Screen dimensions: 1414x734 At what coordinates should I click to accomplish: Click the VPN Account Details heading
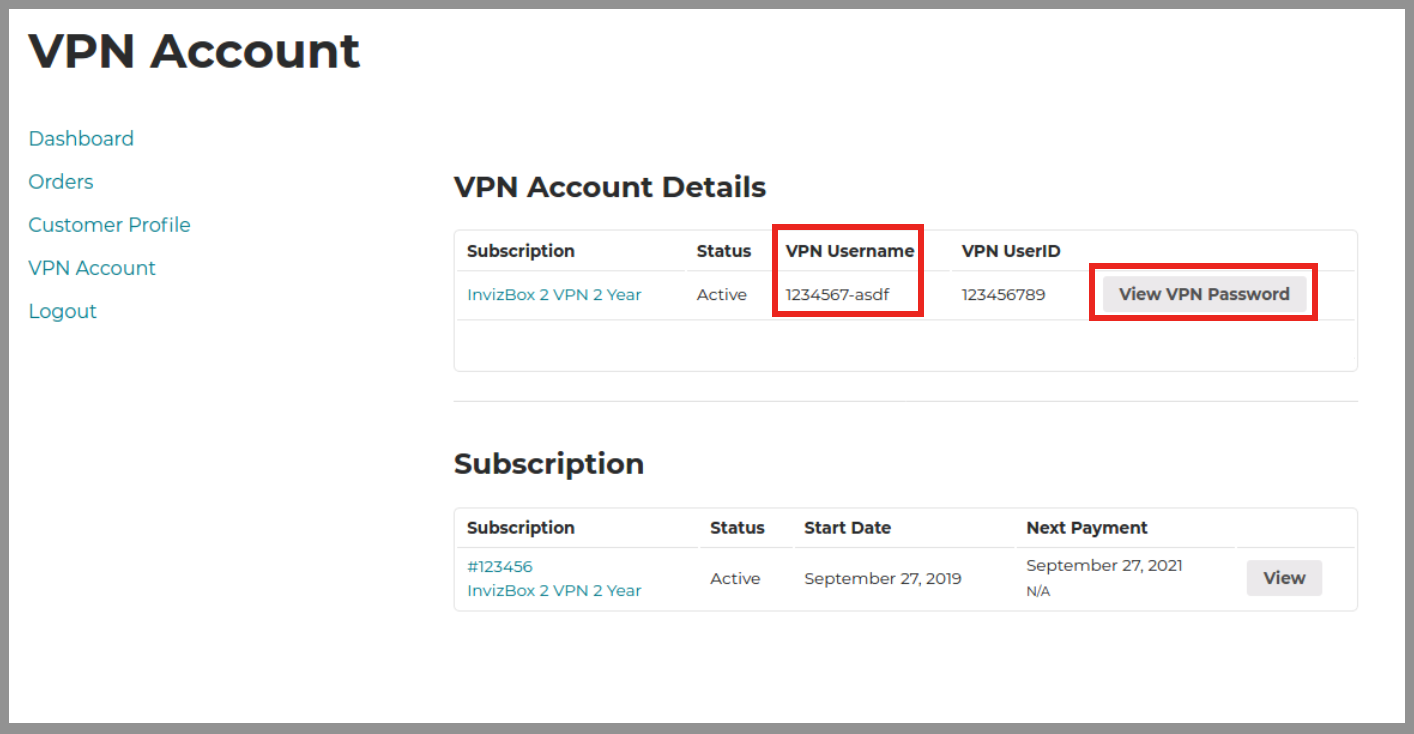pyautogui.click(x=610, y=187)
